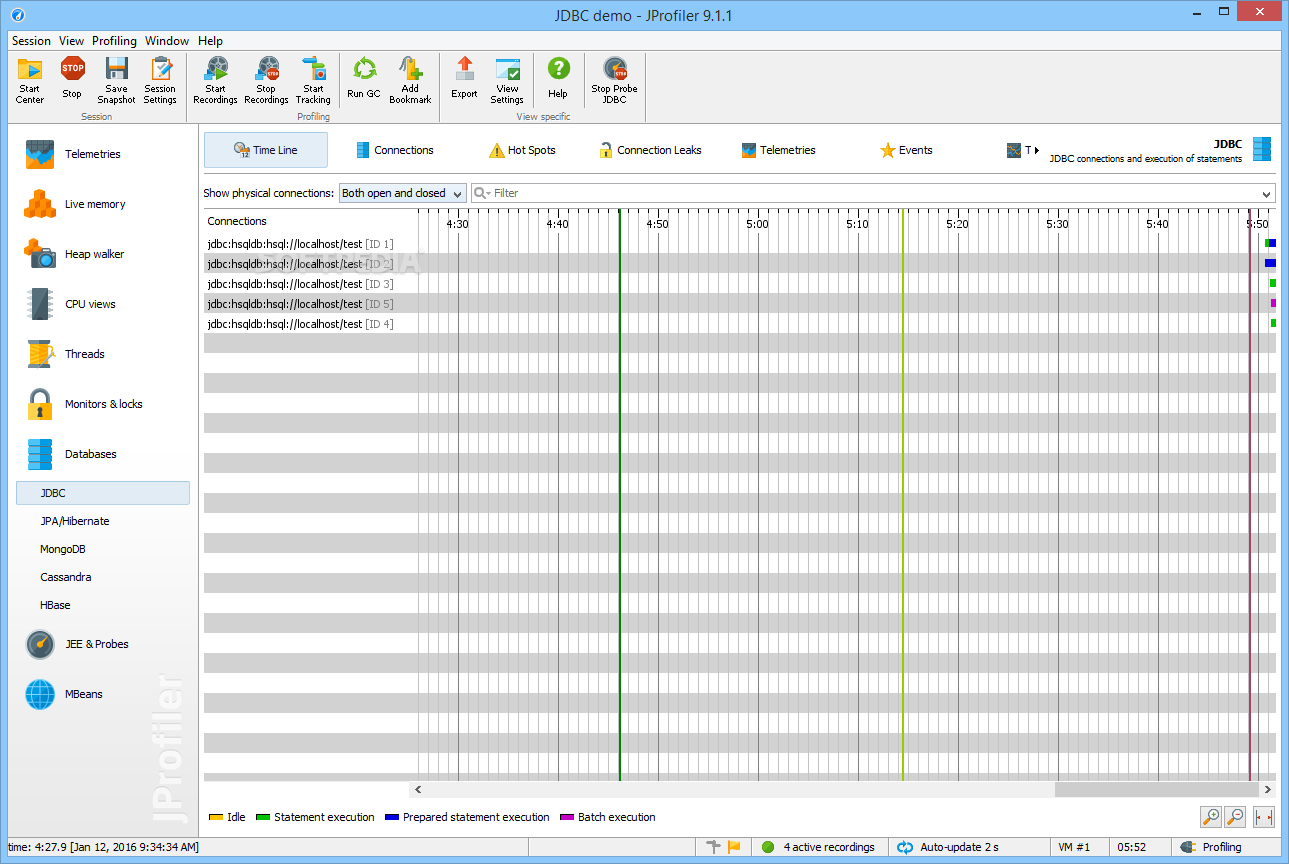Open the filter history dropdown arrow

click(1267, 194)
